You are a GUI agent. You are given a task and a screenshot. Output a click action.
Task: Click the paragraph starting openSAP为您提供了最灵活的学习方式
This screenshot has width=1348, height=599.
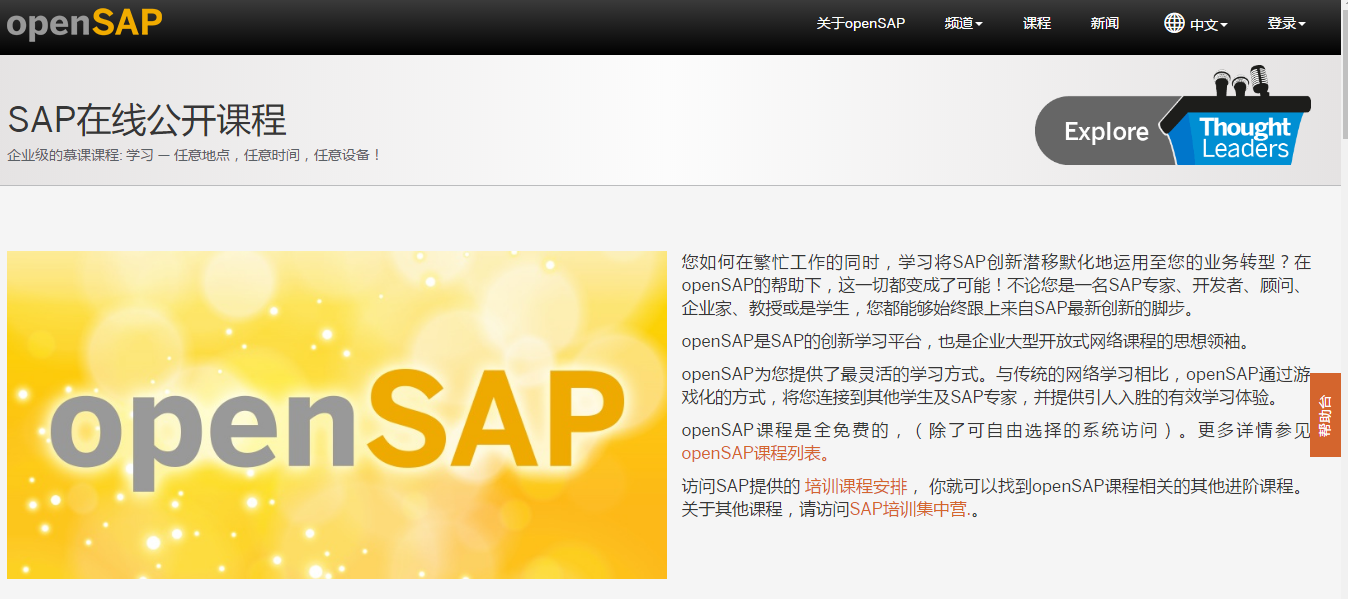(x=996, y=386)
